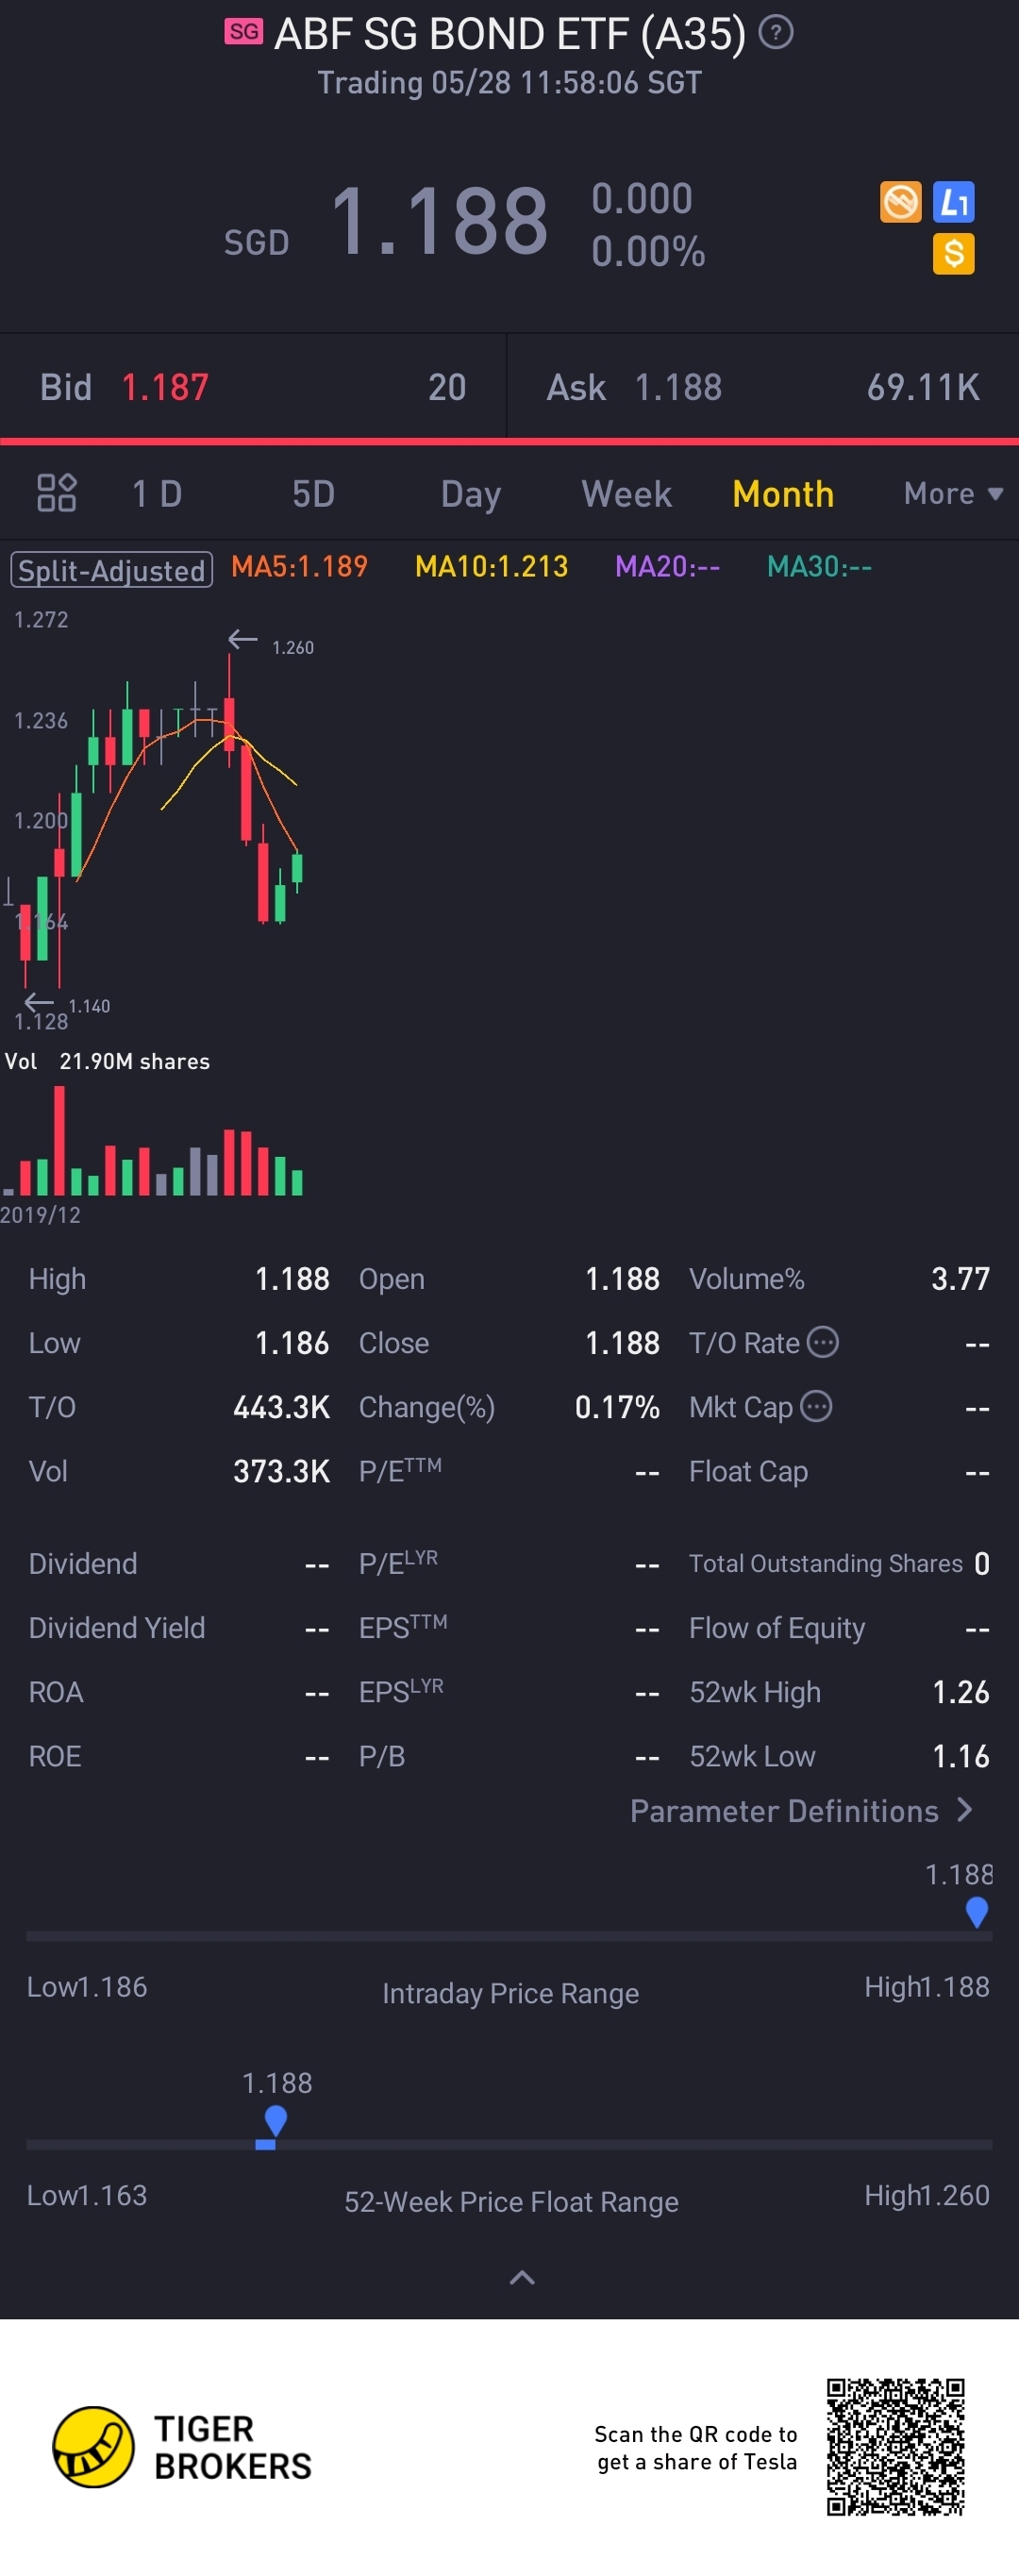This screenshot has height=2576, width=1019.
Task: Tap the T/O Rate info icon
Action: tap(822, 1342)
